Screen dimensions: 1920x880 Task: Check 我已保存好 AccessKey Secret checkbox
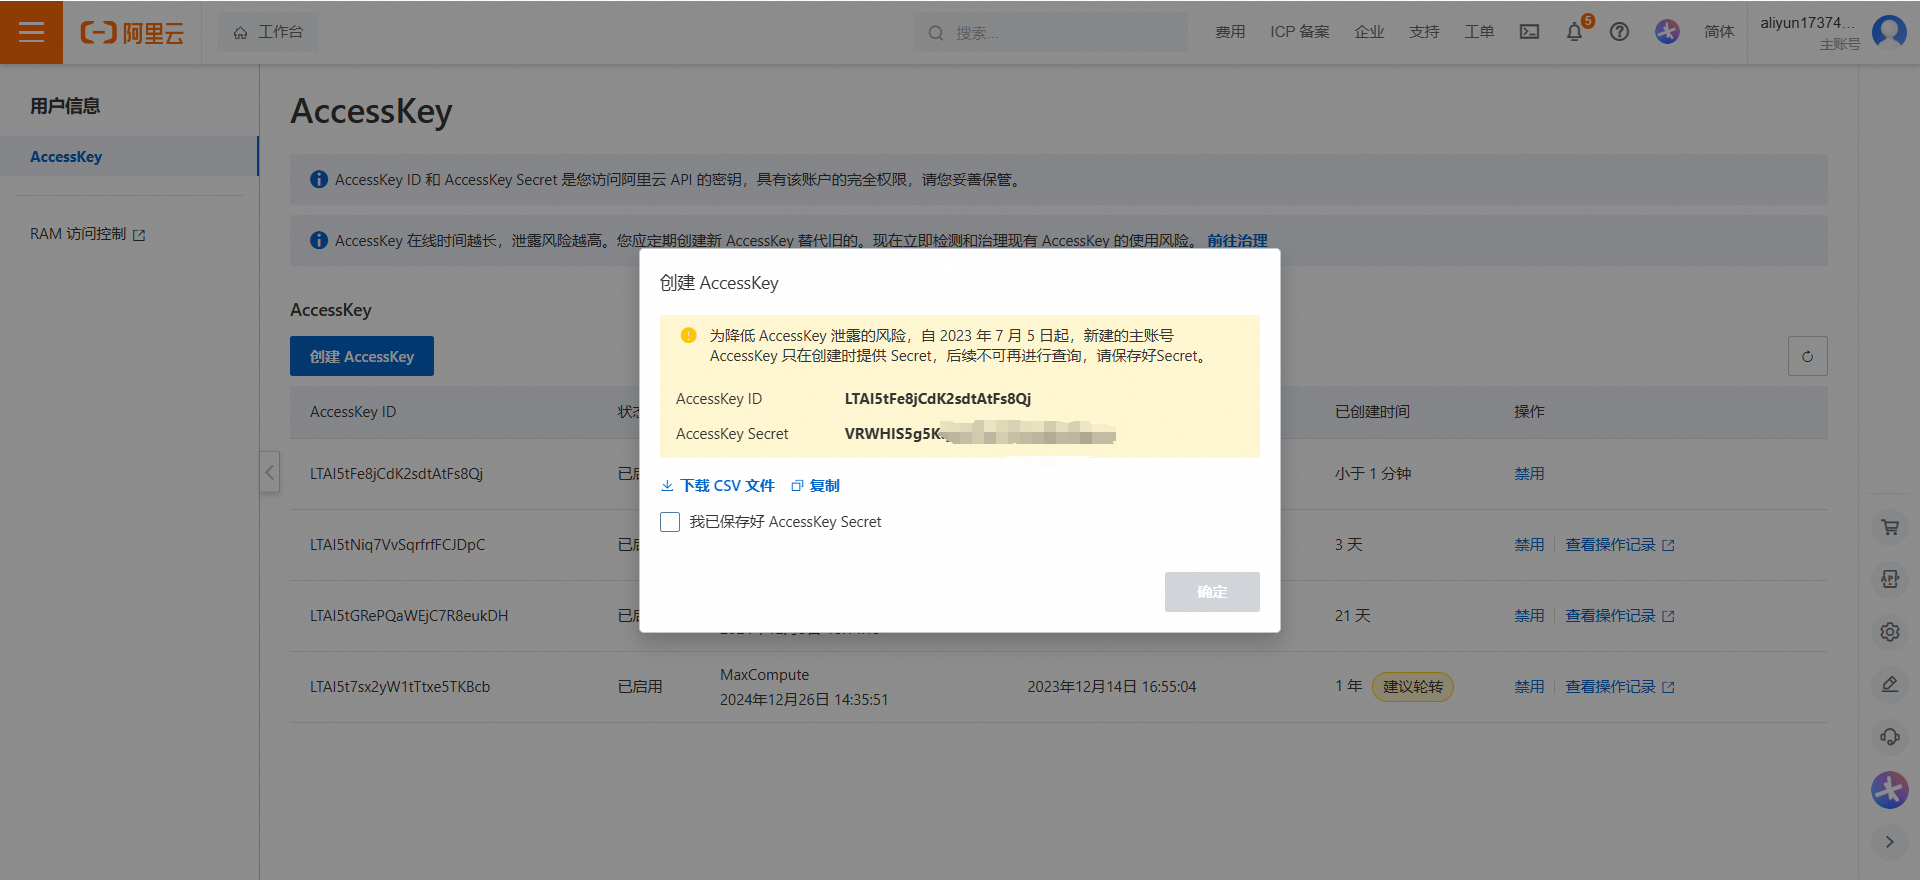670,522
